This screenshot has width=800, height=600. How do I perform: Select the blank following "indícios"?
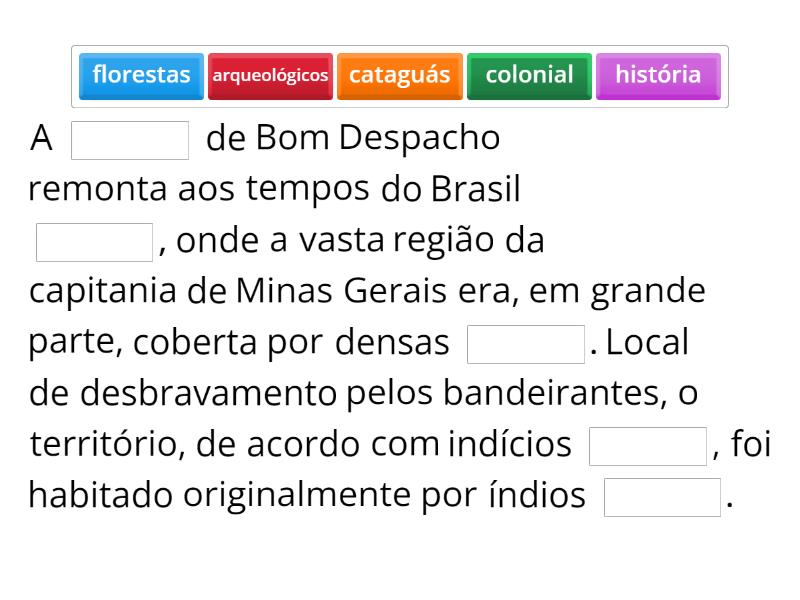[648, 446]
